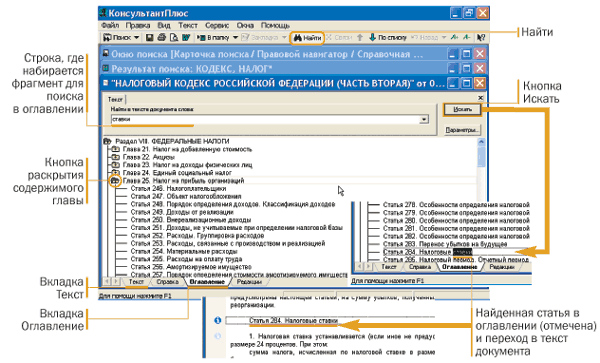Click the context help arrow-question icon
600x363 pixels.
pyautogui.click(x=481, y=37)
